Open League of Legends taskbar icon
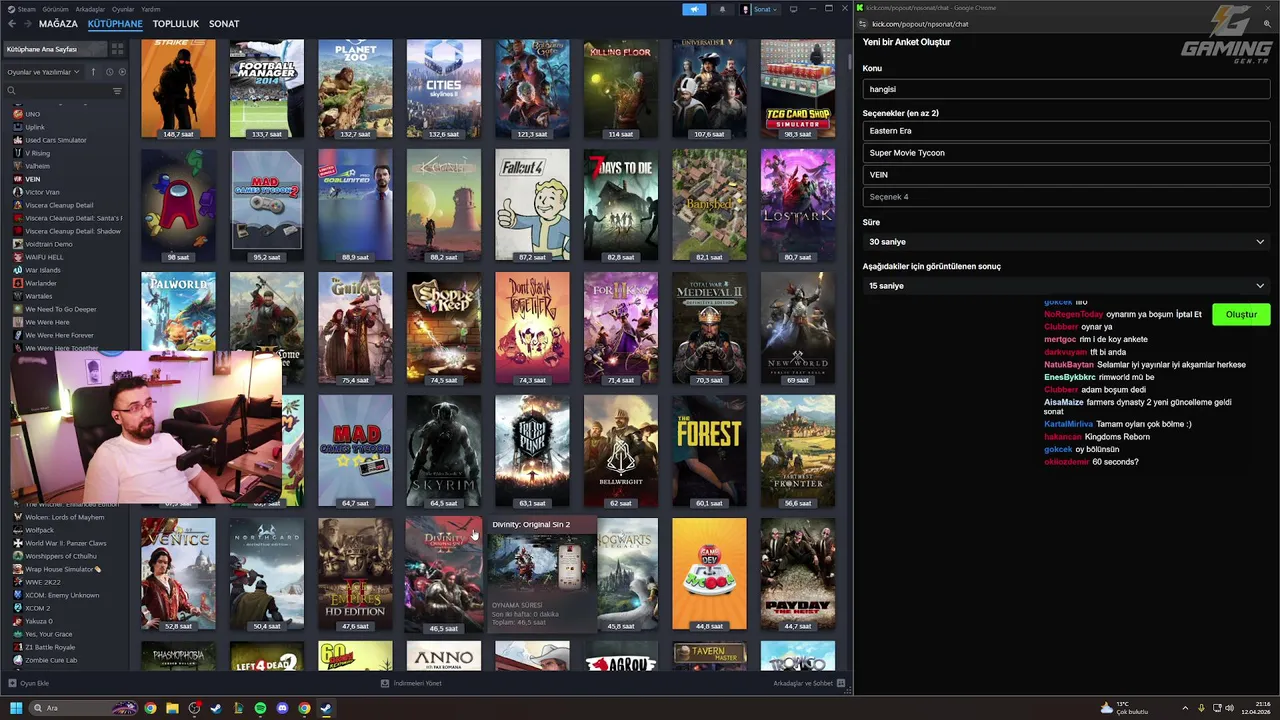Viewport: 1280px width, 720px height. (x=238, y=708)
